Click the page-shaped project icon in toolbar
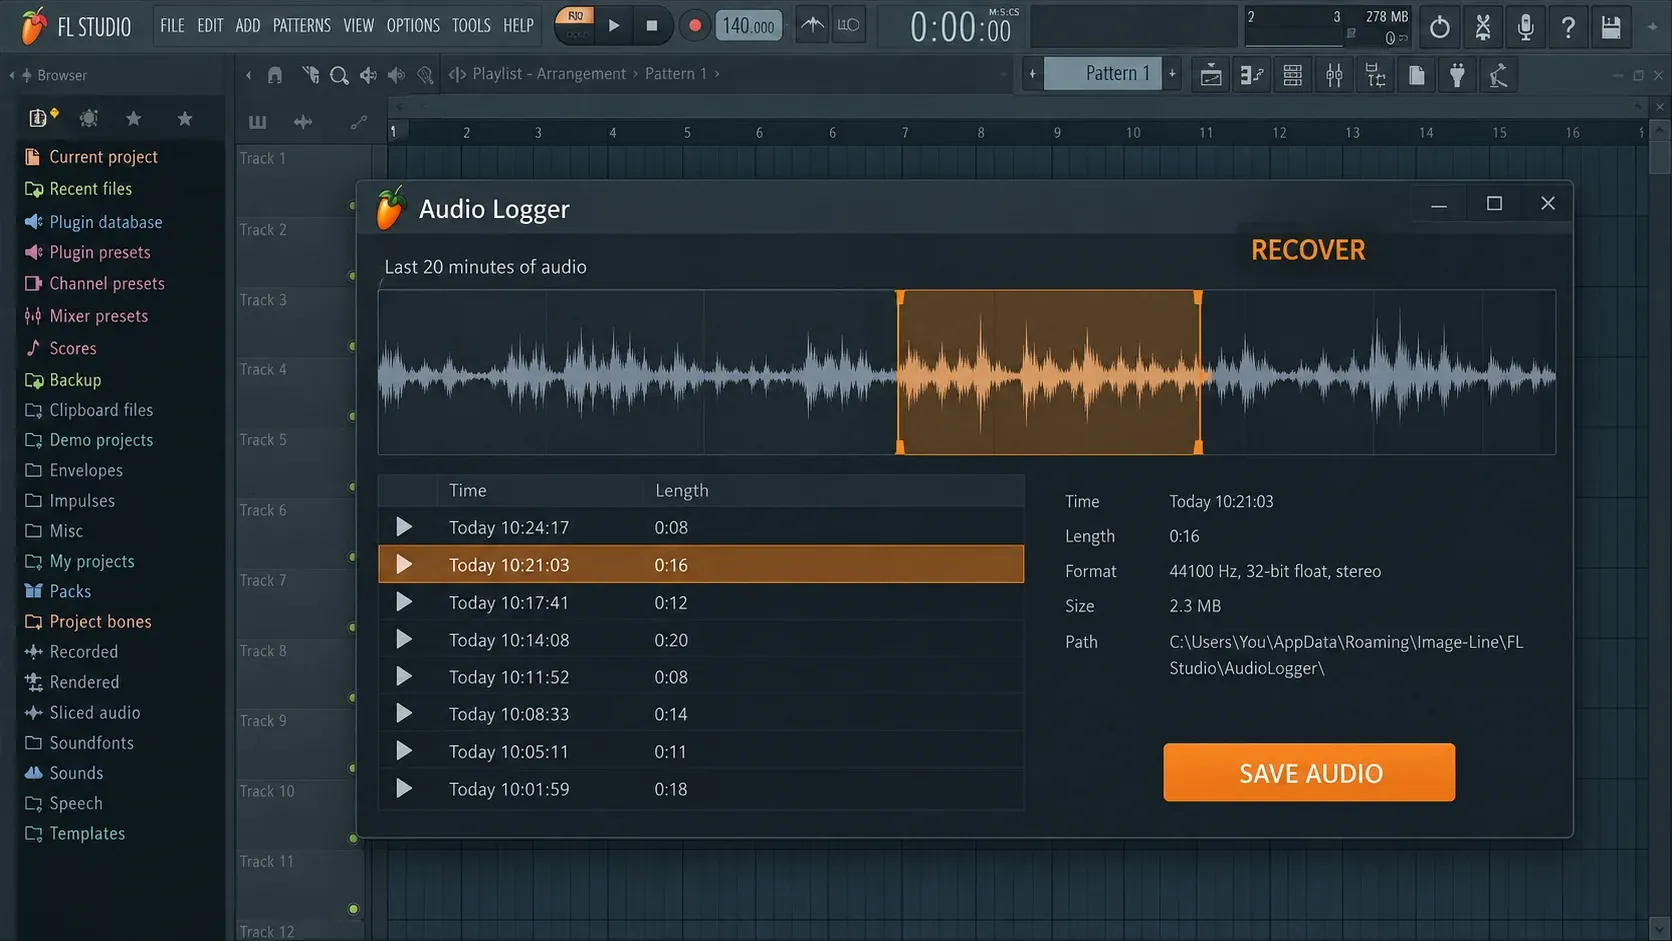The height and width of the screenshot is (941, 1672). [x=1416, y=75]
